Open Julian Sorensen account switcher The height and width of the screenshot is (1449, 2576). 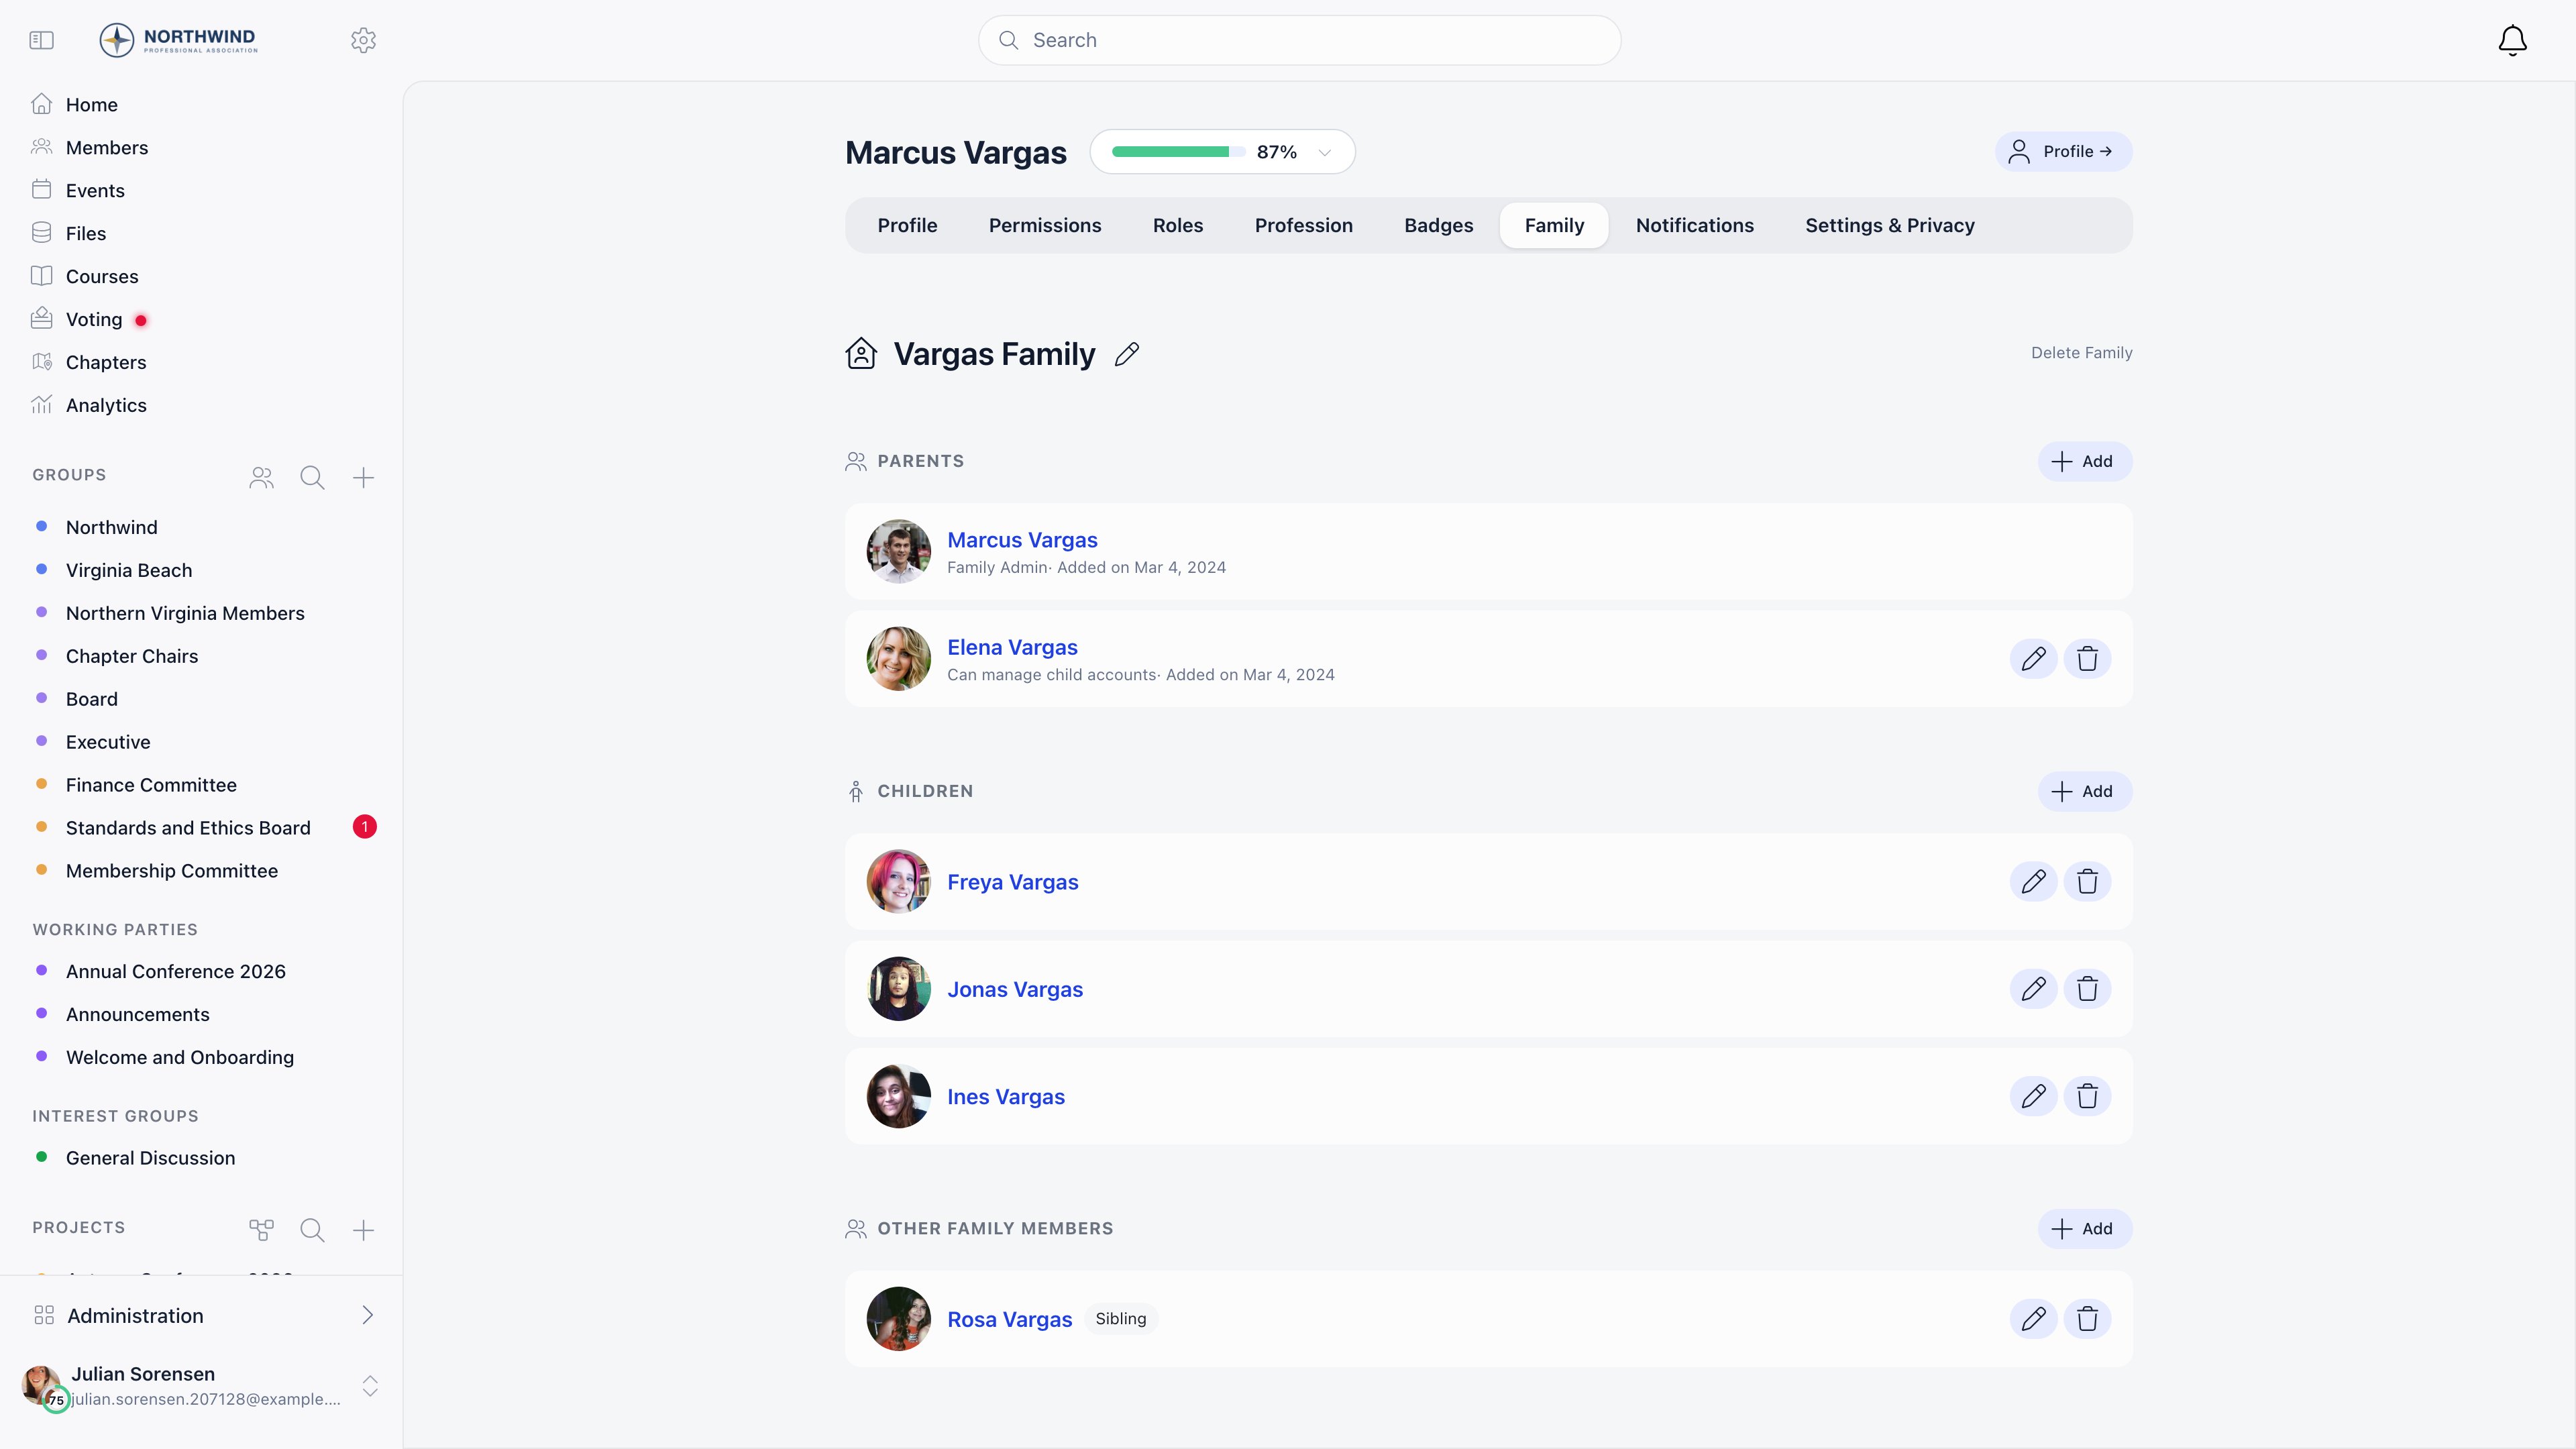[370, 1386]
